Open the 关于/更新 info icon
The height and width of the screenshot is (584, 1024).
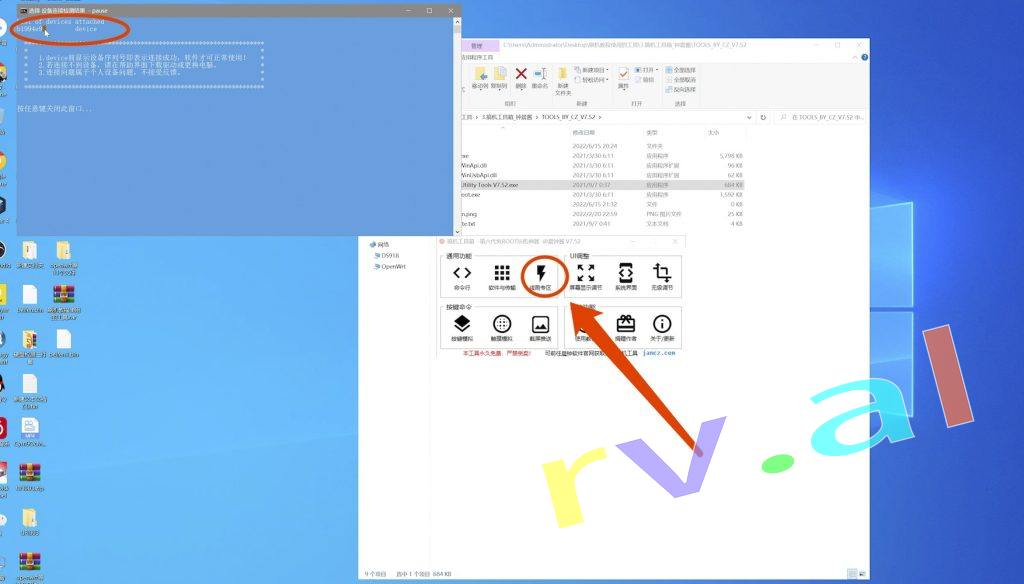(662, 327)
